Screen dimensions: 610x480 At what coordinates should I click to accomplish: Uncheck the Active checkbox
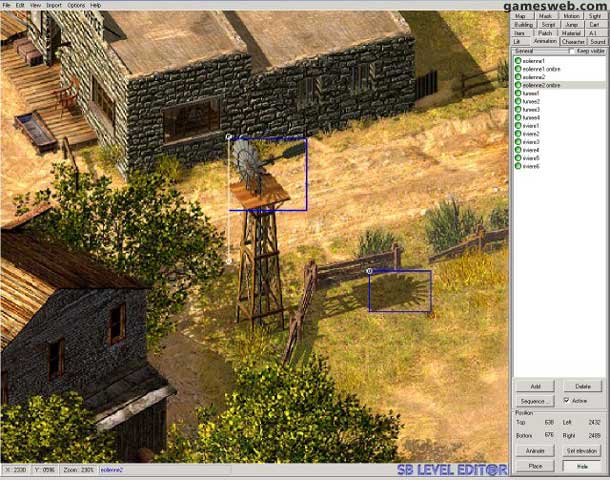567,400
